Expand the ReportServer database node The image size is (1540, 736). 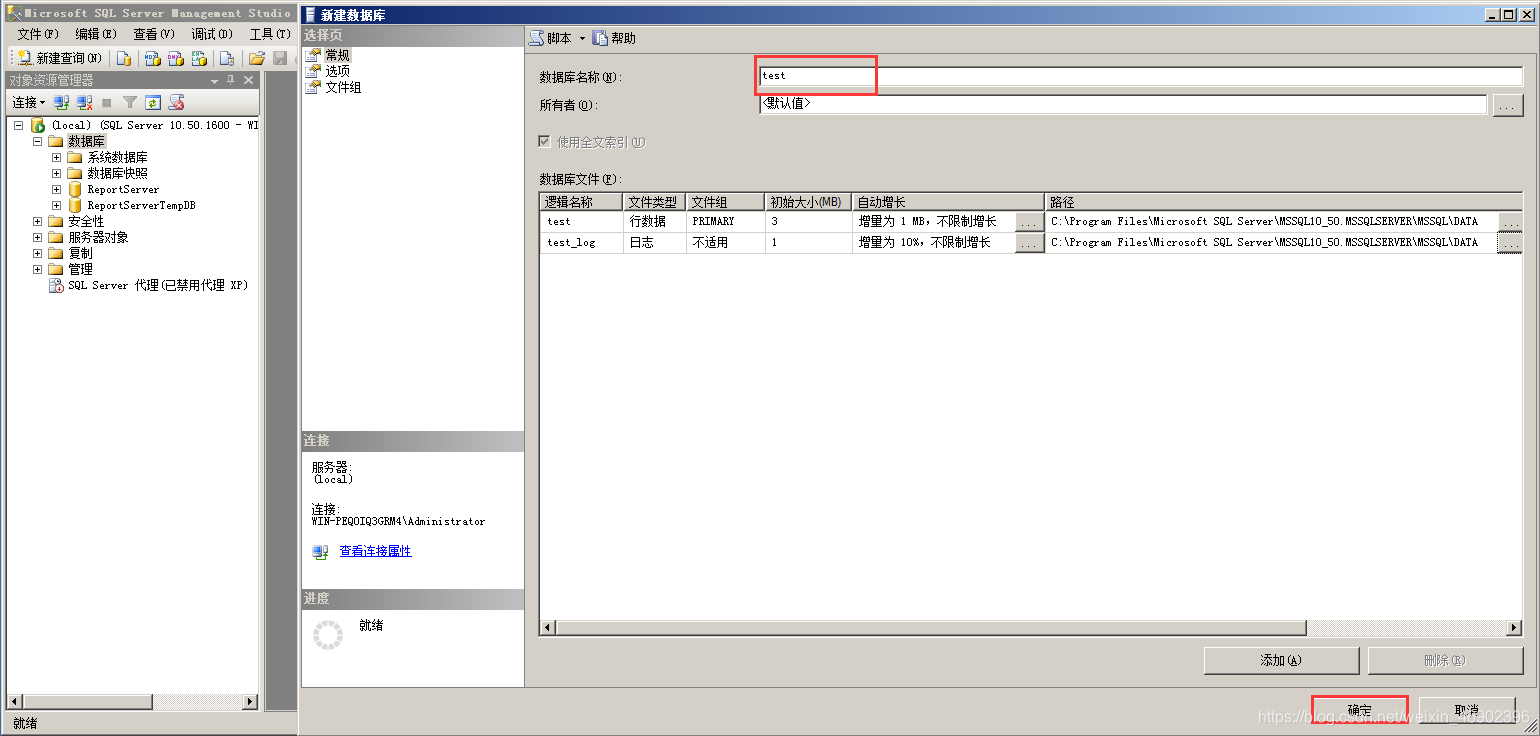[56, 189]
